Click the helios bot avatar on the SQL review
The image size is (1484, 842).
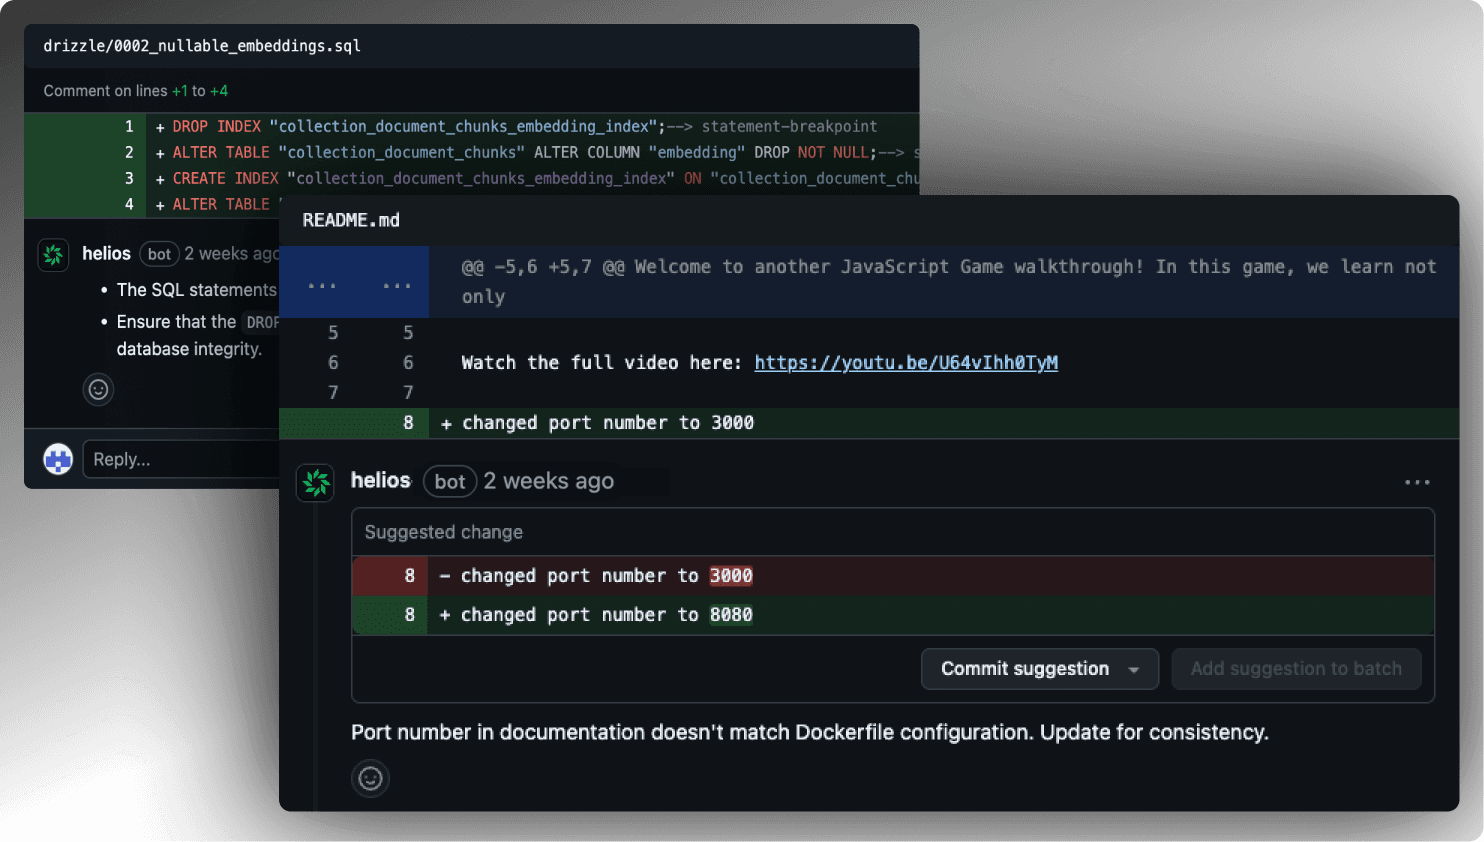(x=52, y=254)
